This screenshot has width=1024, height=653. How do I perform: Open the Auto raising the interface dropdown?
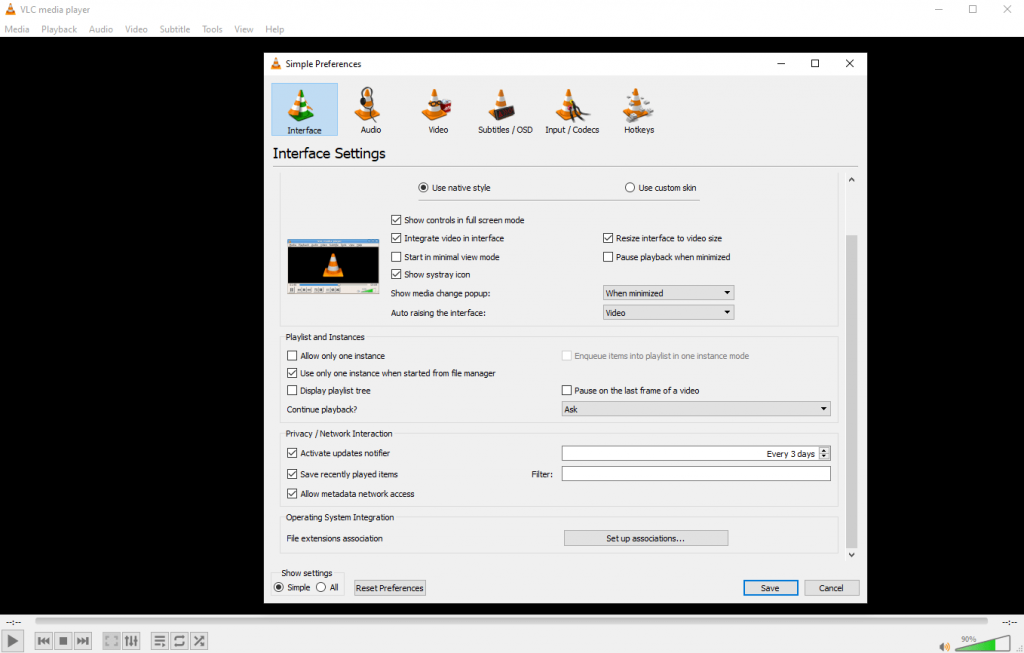click(x=668, y=313)
